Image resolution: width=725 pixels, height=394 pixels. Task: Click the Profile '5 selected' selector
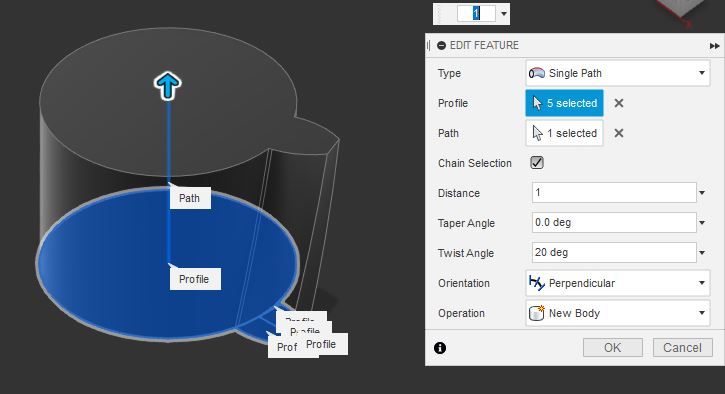tap(564, 103)
